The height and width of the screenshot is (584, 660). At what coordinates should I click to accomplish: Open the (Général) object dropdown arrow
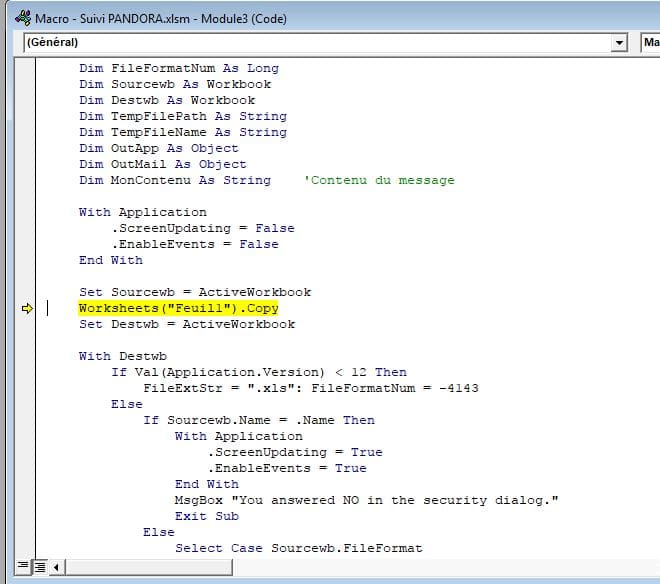[x=620, y=43]
